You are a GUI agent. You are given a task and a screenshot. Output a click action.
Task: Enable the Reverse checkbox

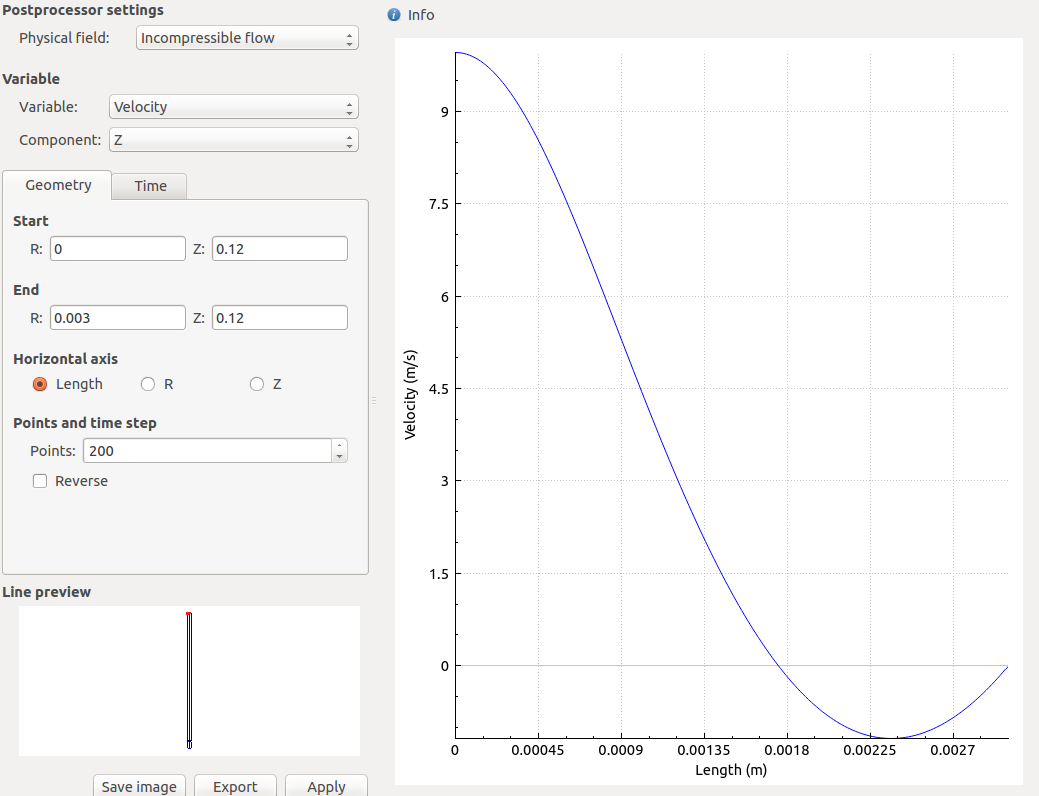pyautogui.click(x=41, y=481)
